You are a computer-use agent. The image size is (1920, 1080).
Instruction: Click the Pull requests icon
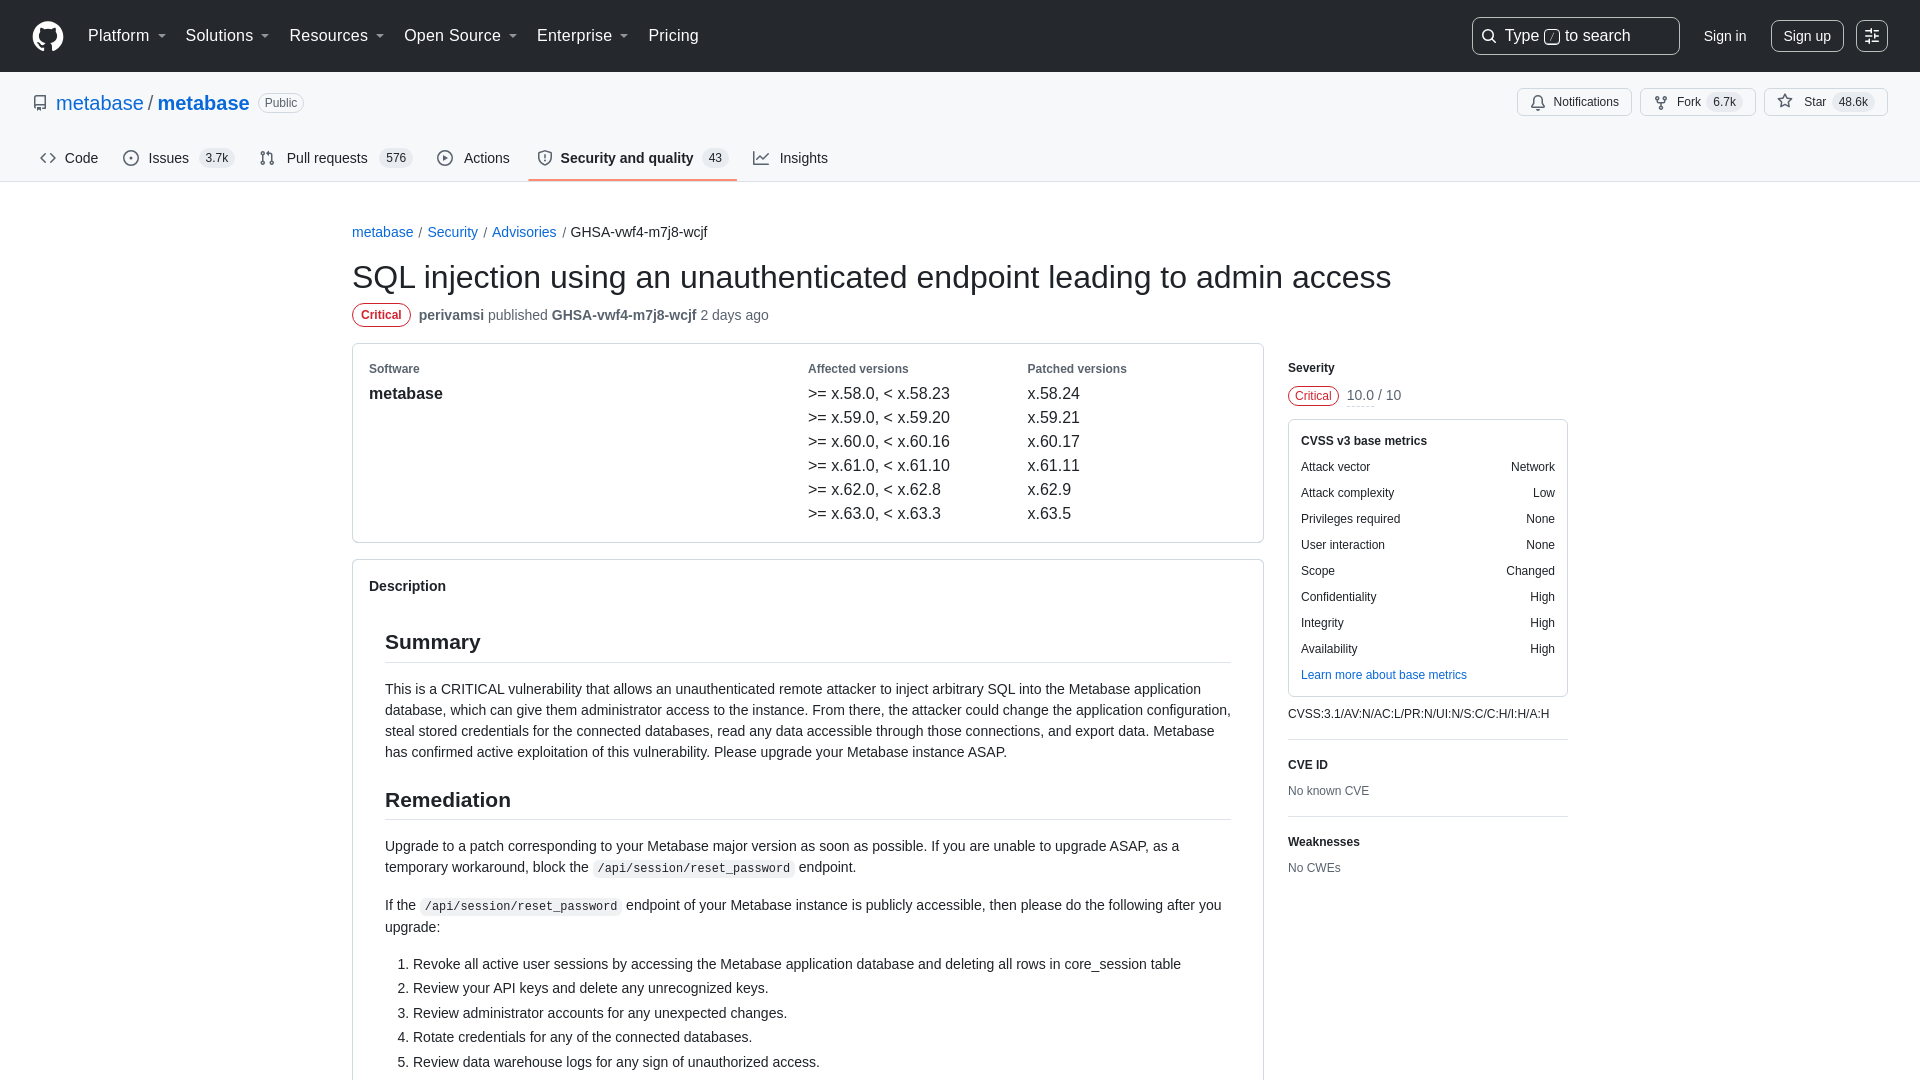267,158
